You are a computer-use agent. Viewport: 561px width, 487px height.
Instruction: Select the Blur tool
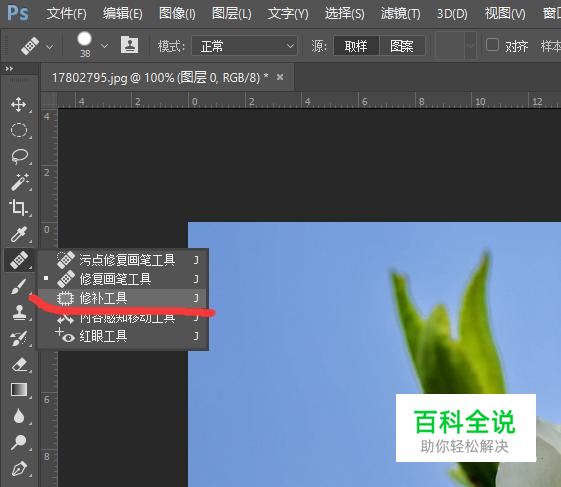19,417
